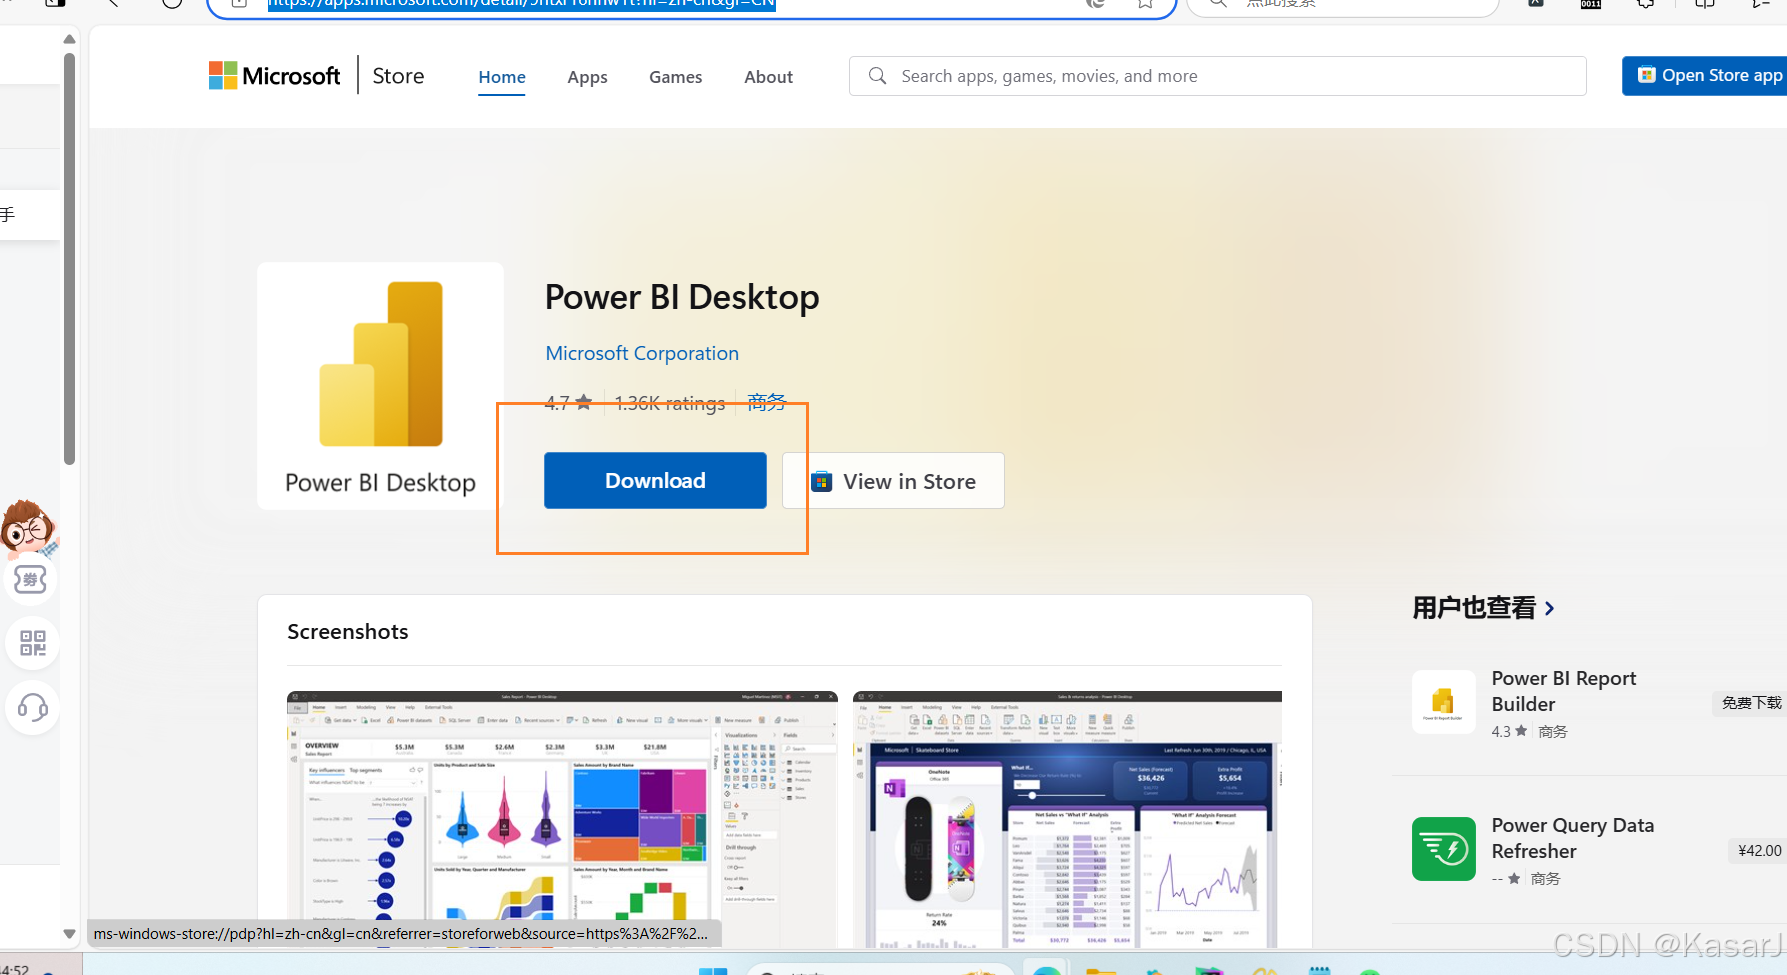This screenshot has height=975, width=1787.
Task: Click the cartoon mascot avatar
Action: (x=29, y=527)
